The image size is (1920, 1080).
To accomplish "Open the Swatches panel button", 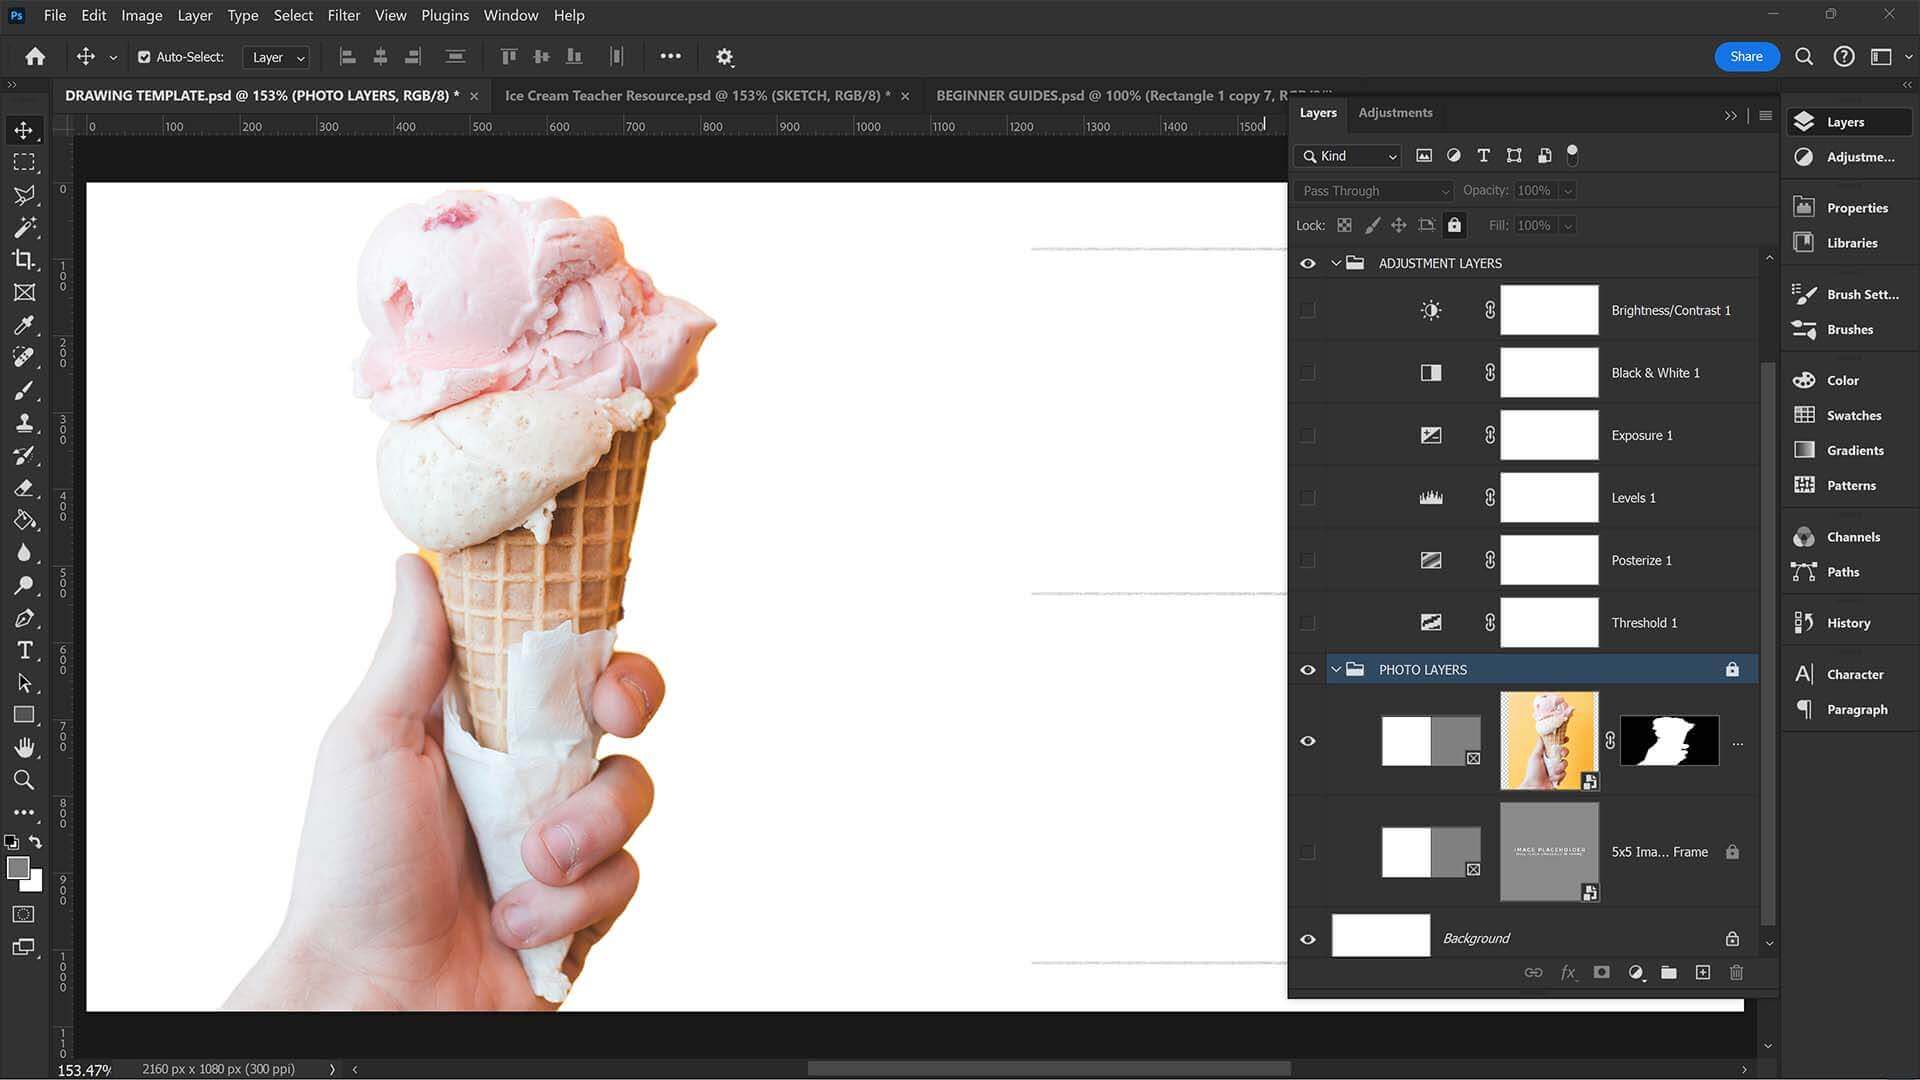I will (x=1848, y=415).
